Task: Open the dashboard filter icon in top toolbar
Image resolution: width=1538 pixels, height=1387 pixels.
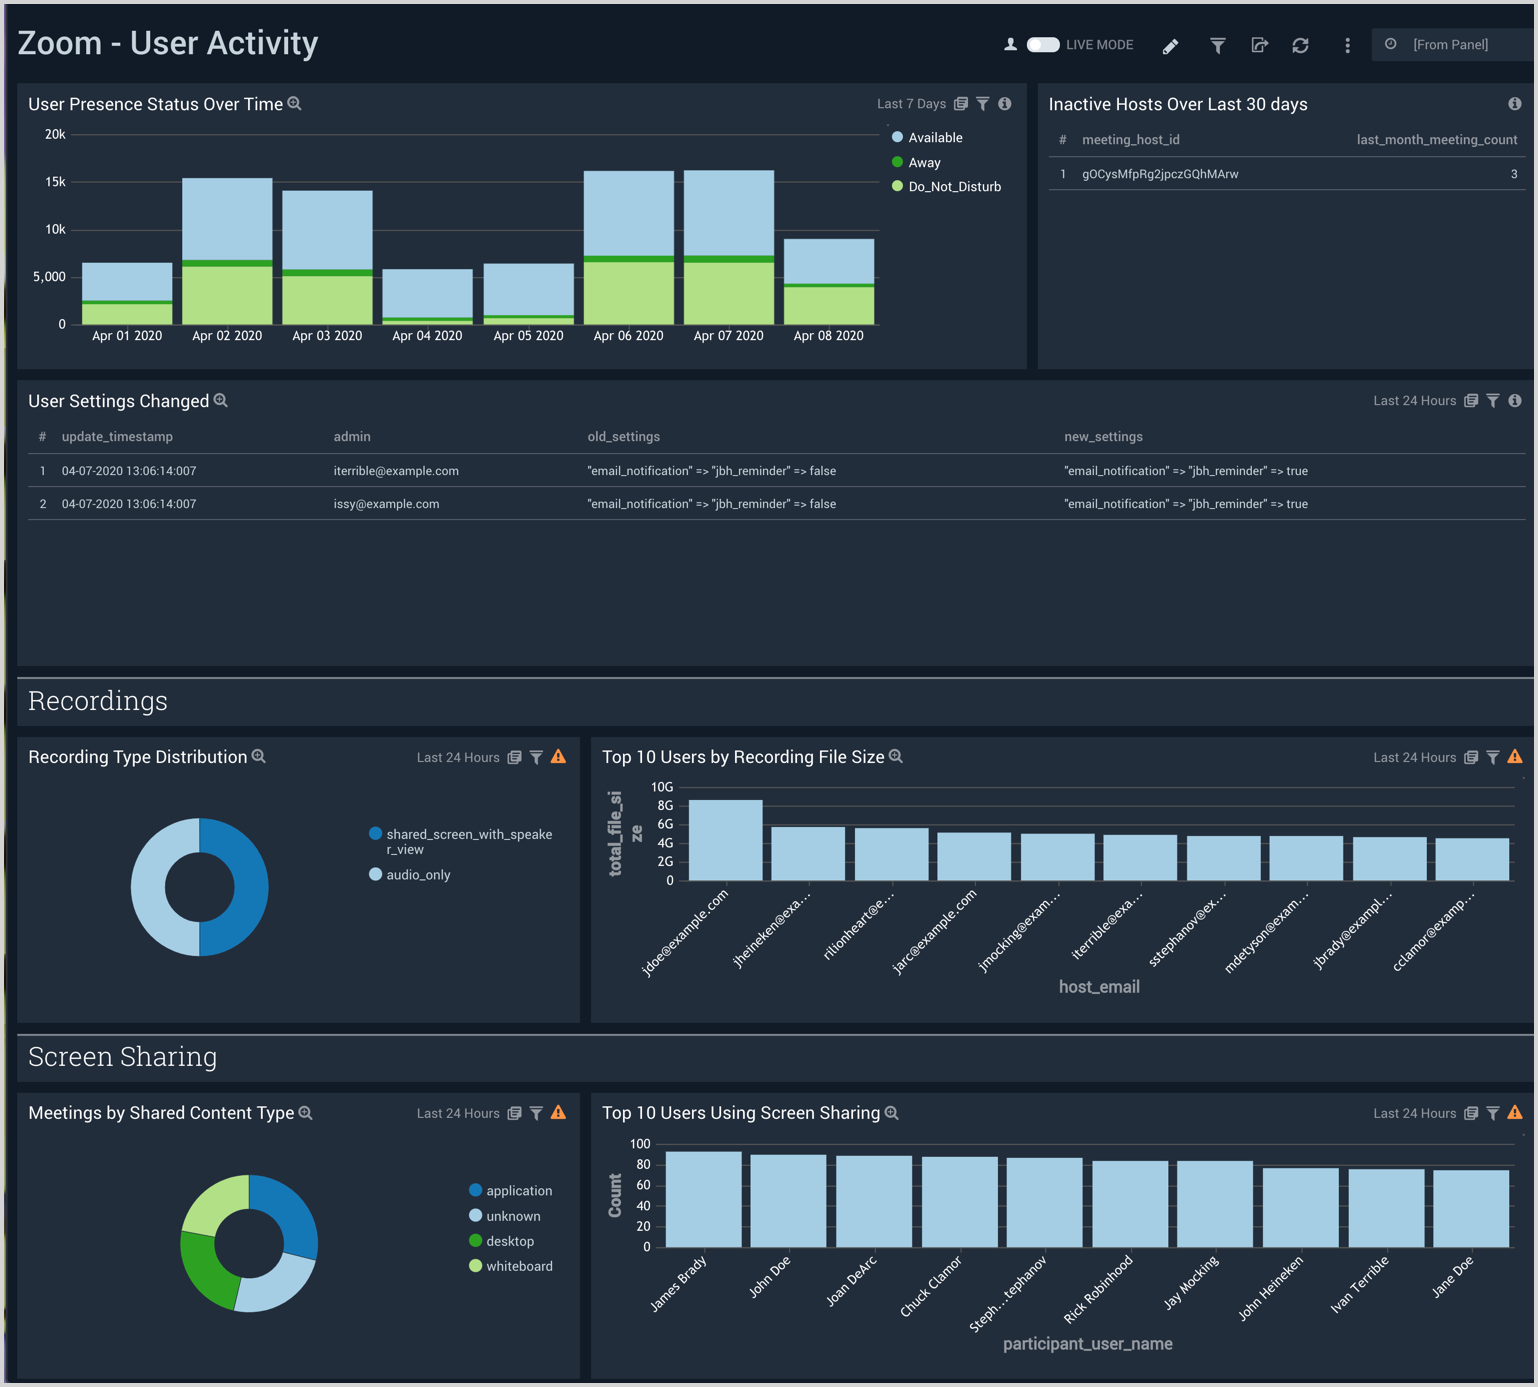Action: click(1217, 45)
